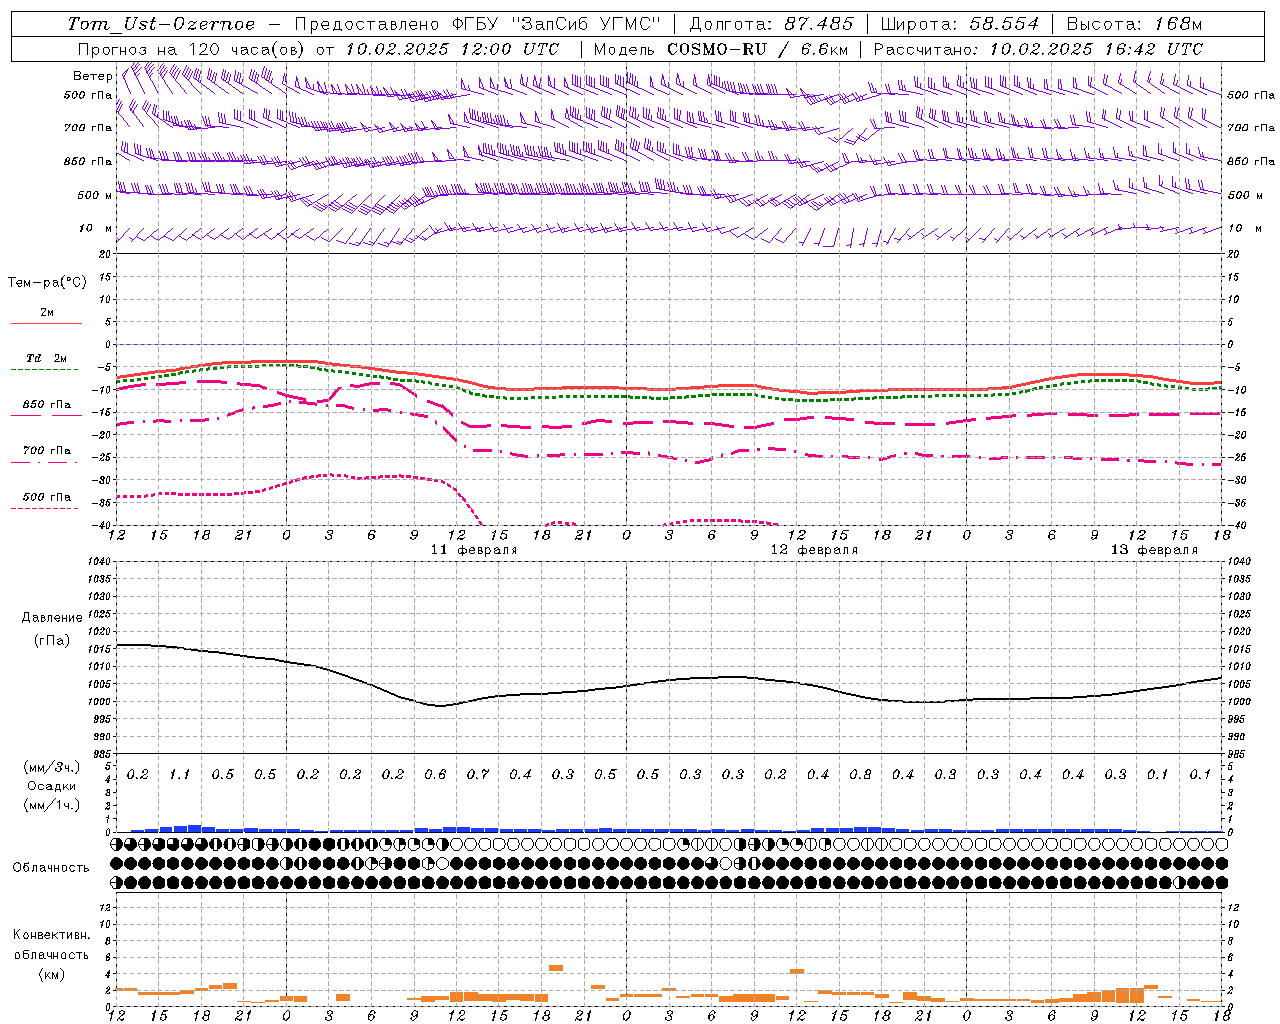Select the 3-hour precipitation value '1.1'
Image resolution: width=1280 pixels, height=1024 pixels.
point(180,775)
